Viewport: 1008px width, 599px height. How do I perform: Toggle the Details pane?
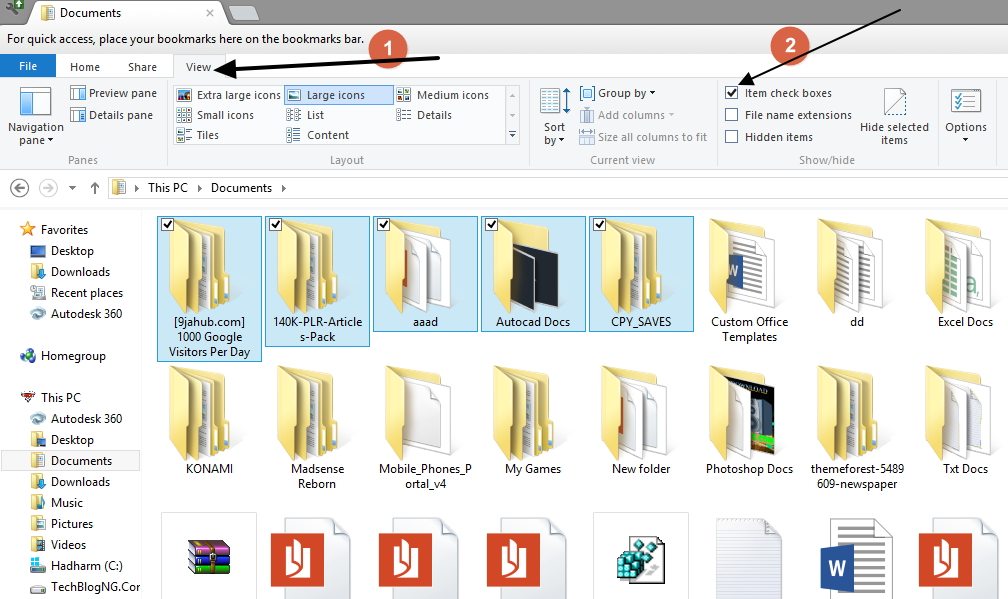[112, 115]
